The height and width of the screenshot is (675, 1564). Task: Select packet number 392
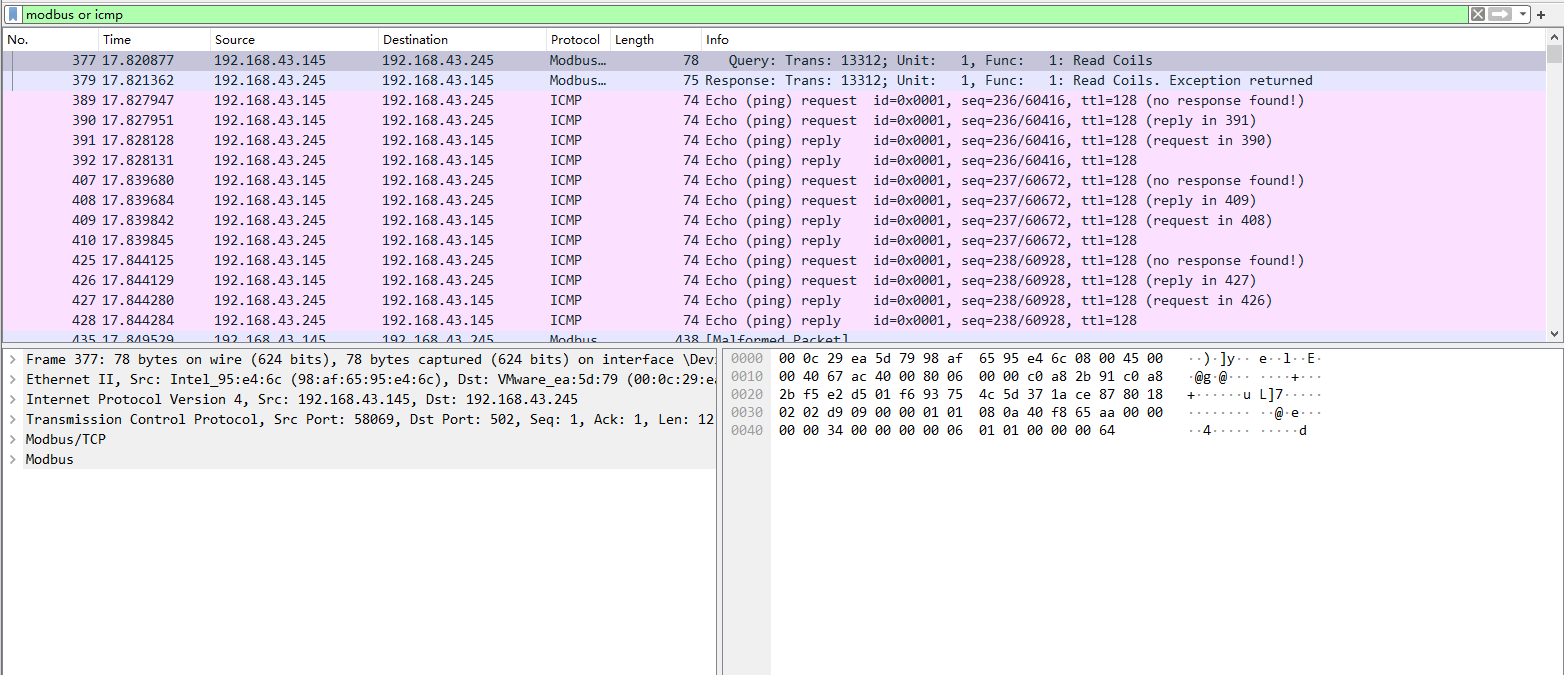click(x=774, y=160)
